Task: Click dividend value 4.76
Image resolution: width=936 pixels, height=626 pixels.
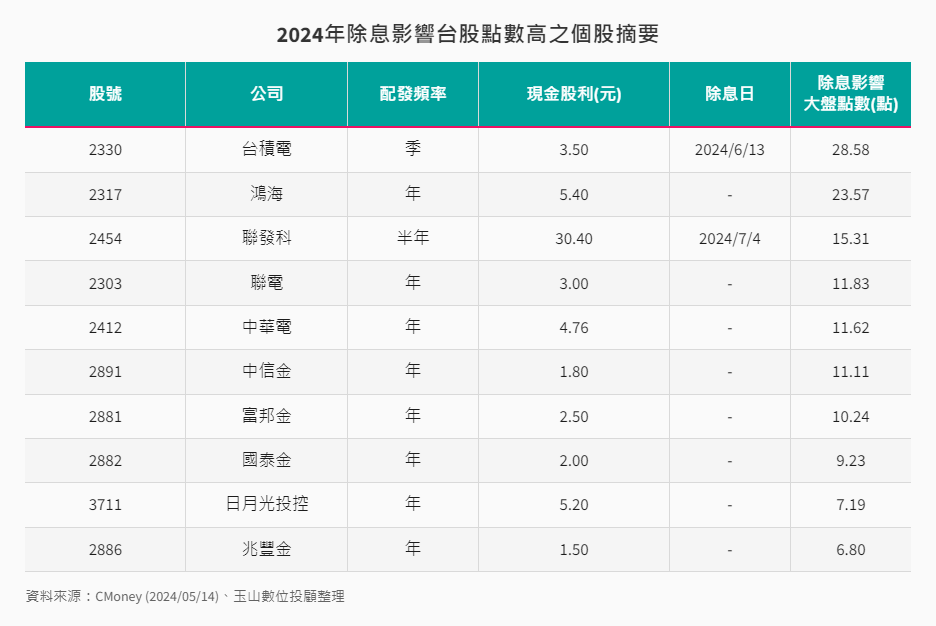Action: (574, 328)
